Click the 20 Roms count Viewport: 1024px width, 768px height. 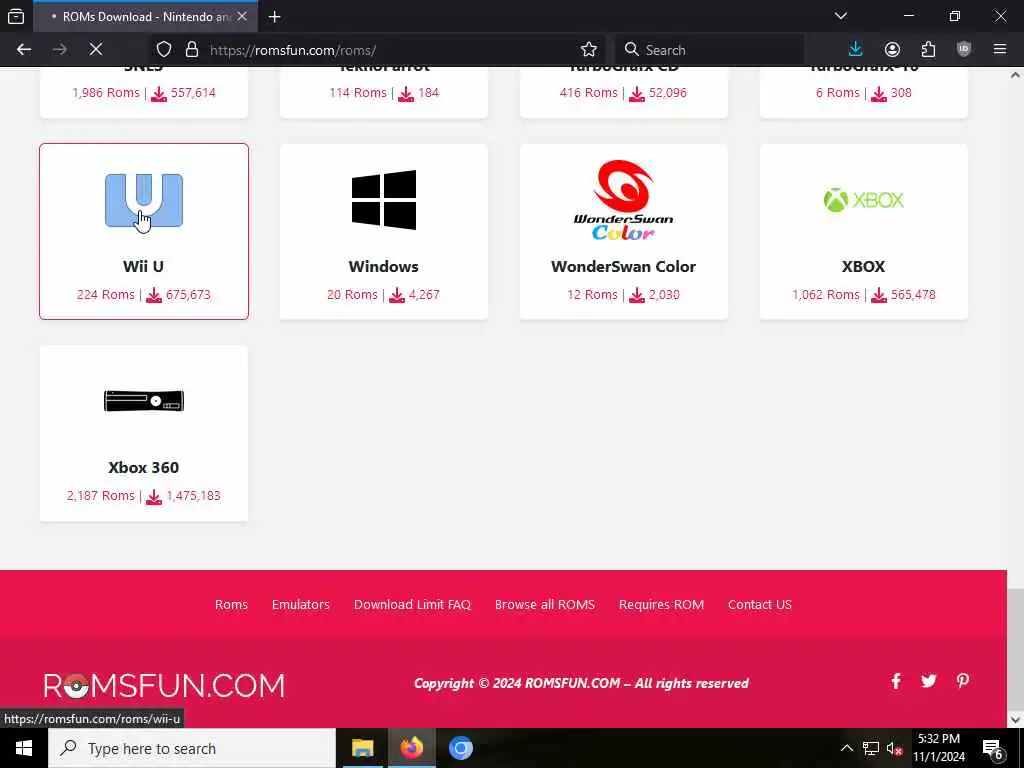tap(352, 295)
